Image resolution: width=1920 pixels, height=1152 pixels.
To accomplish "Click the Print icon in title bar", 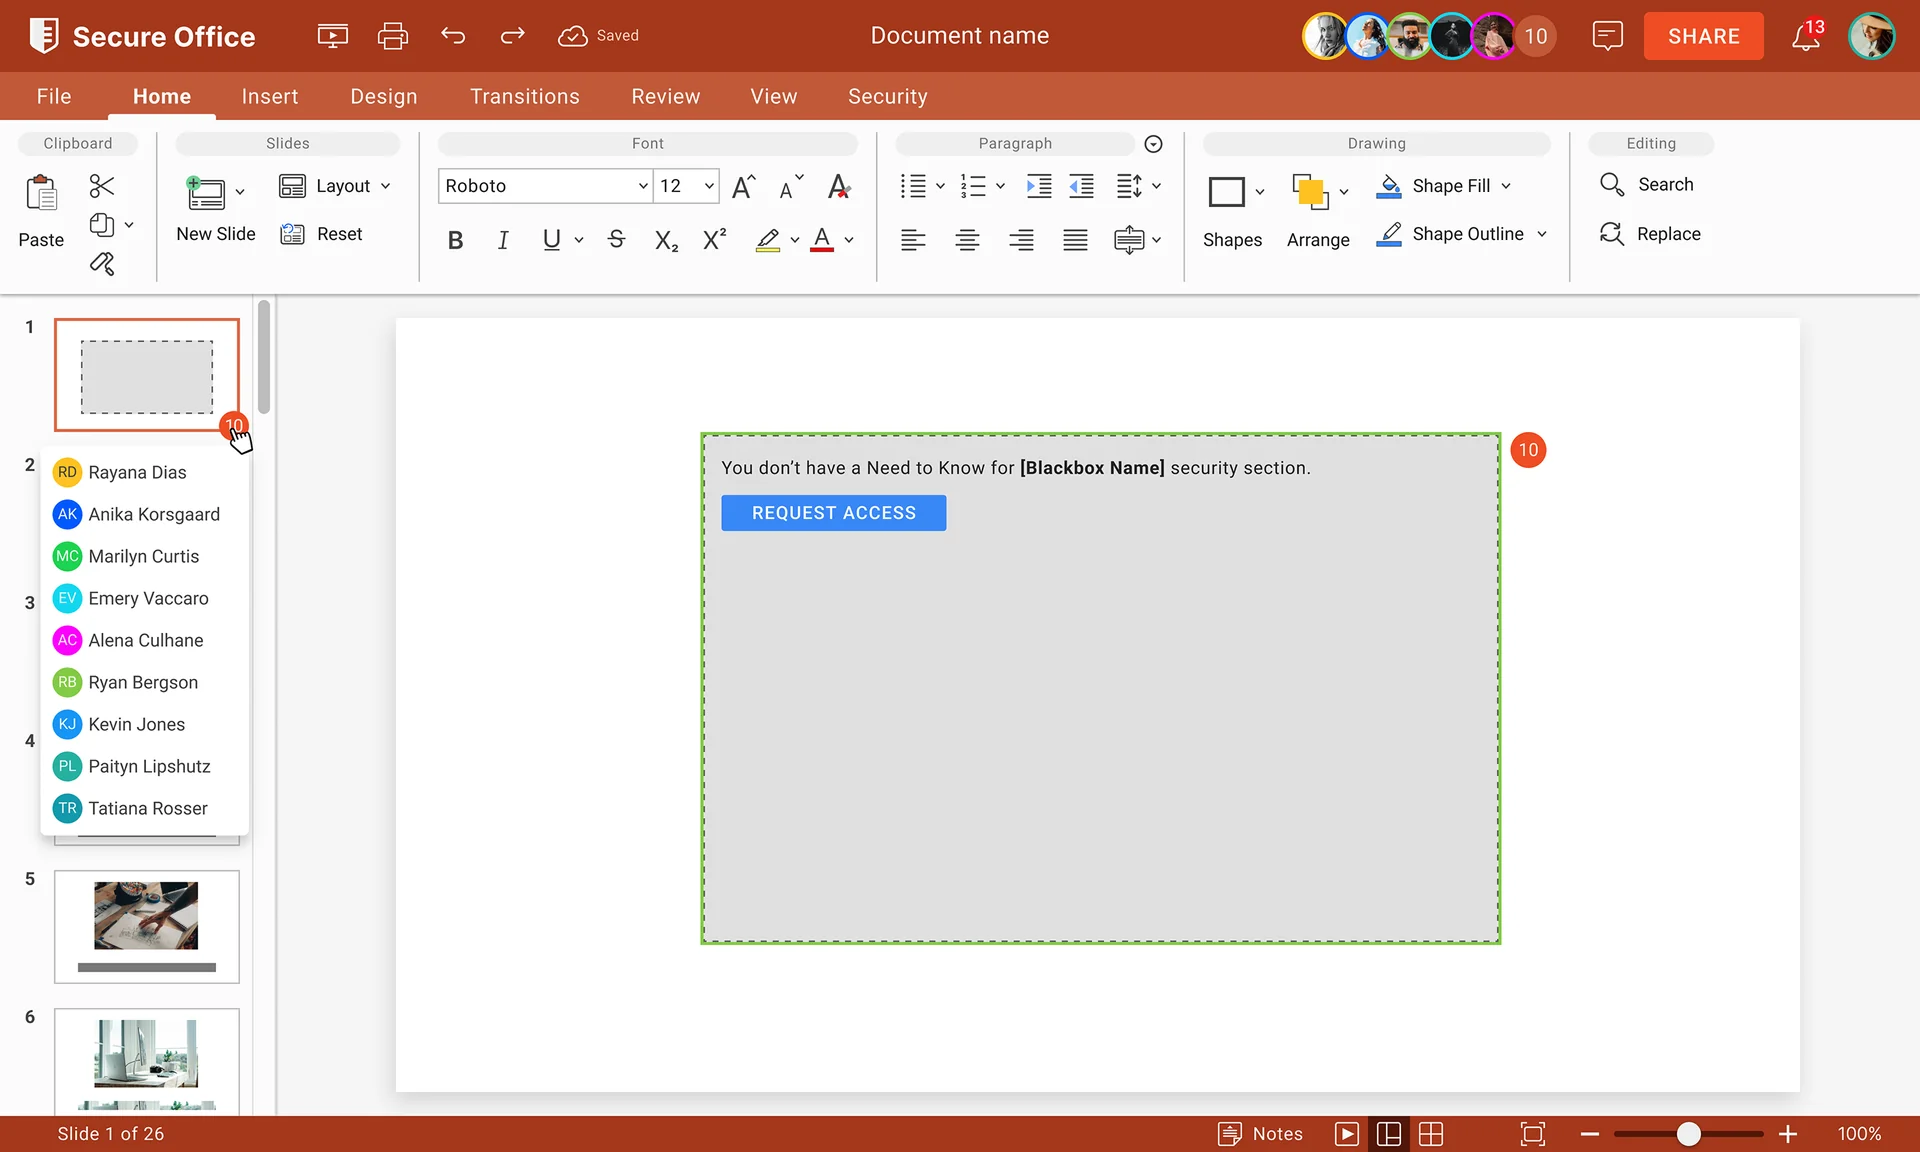I will click(392, 36).
